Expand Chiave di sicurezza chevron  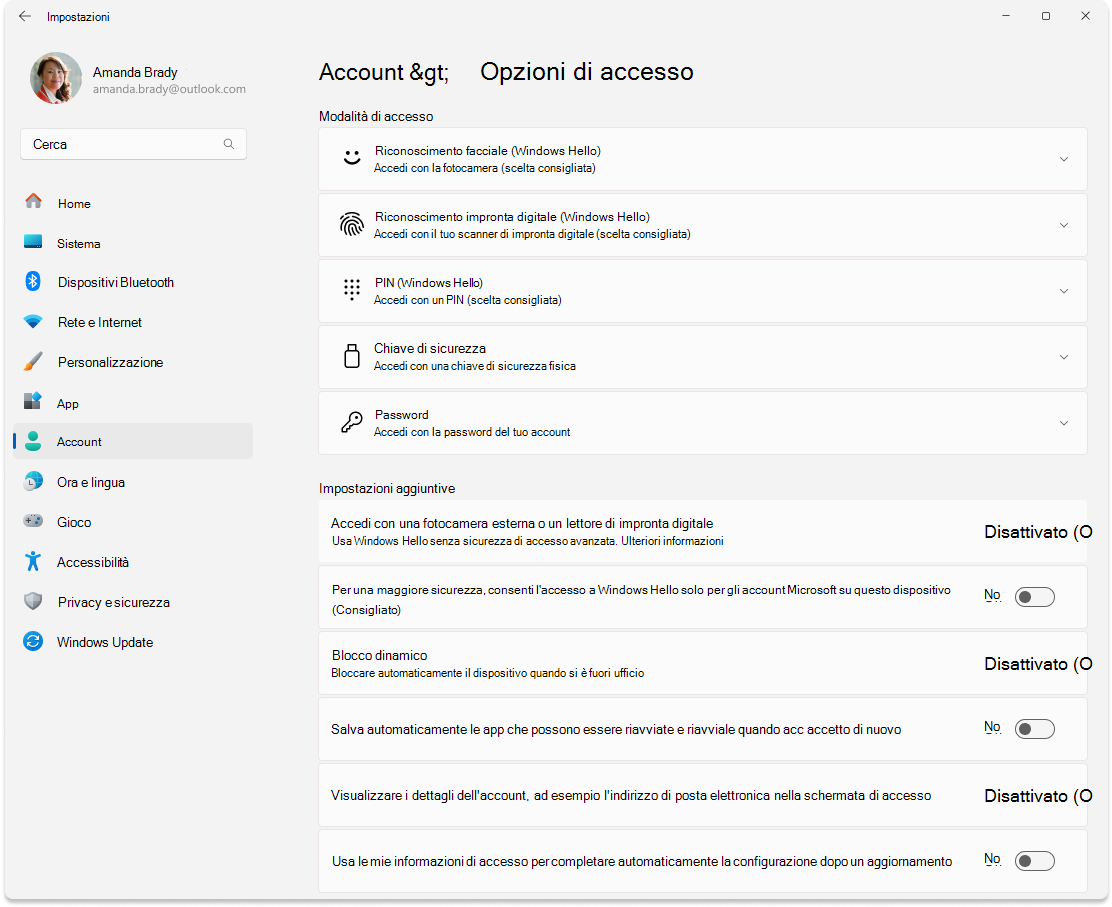click(x=1064, y=357)
